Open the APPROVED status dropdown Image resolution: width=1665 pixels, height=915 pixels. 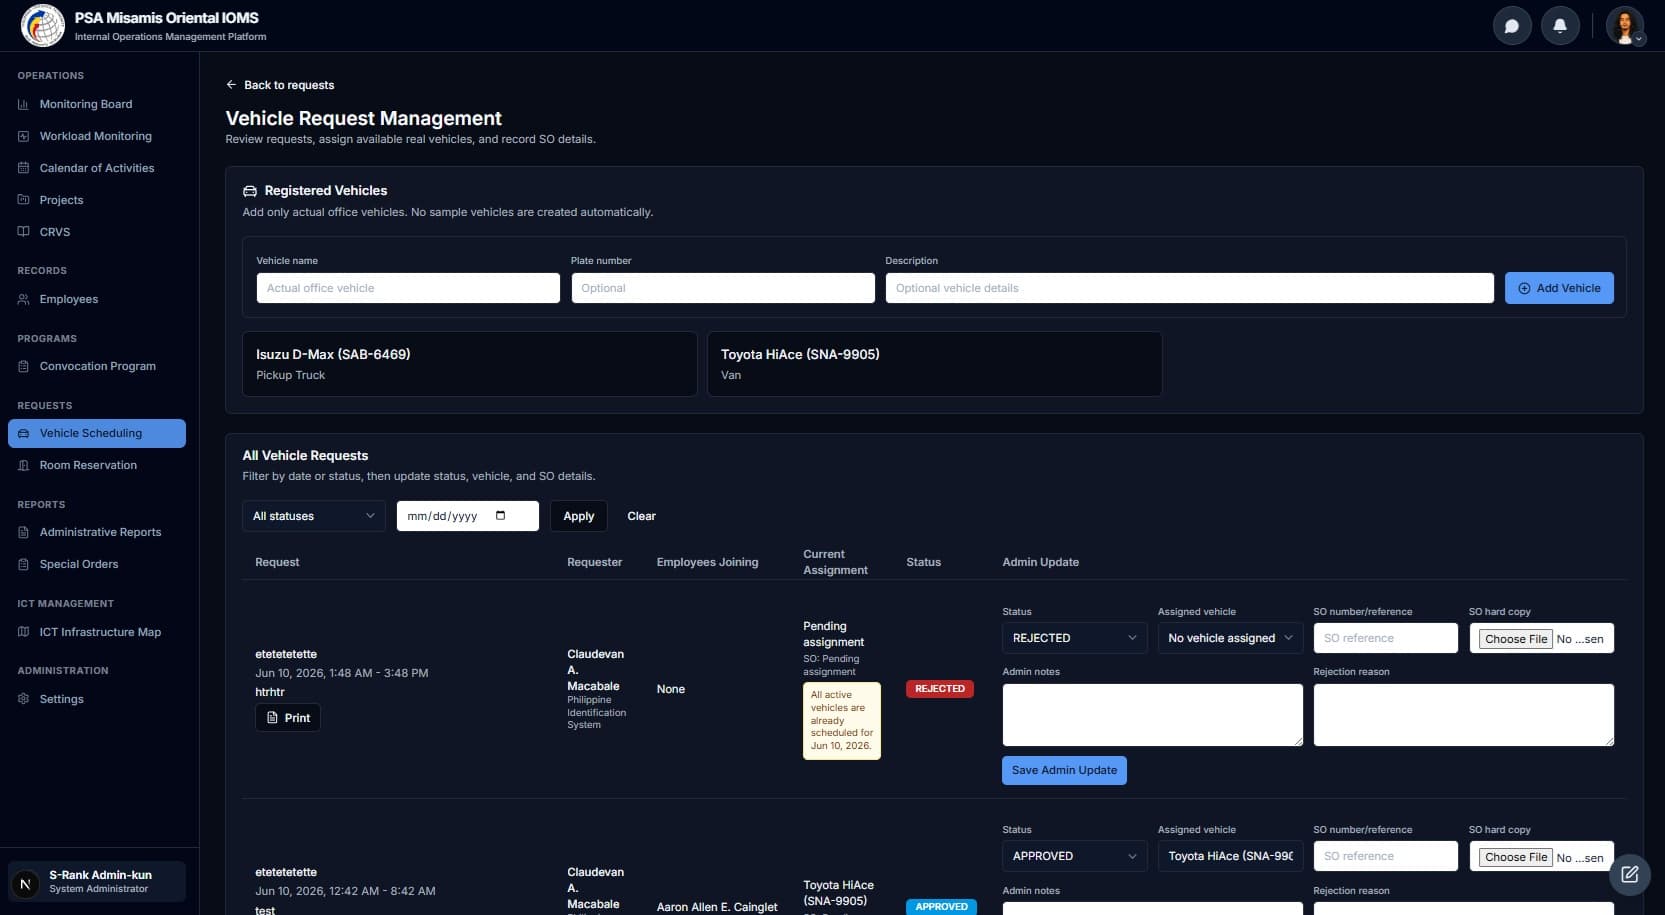click(x=1074, y=856)
